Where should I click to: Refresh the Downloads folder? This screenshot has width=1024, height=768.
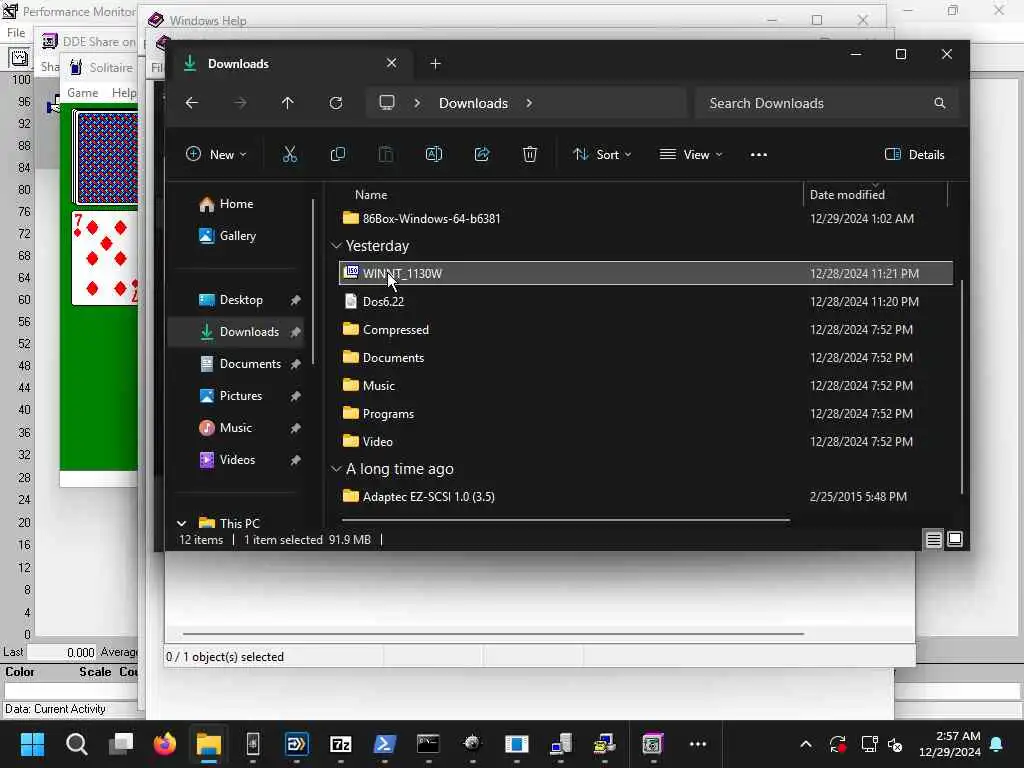pyautogui.click(x=336, y=103)
